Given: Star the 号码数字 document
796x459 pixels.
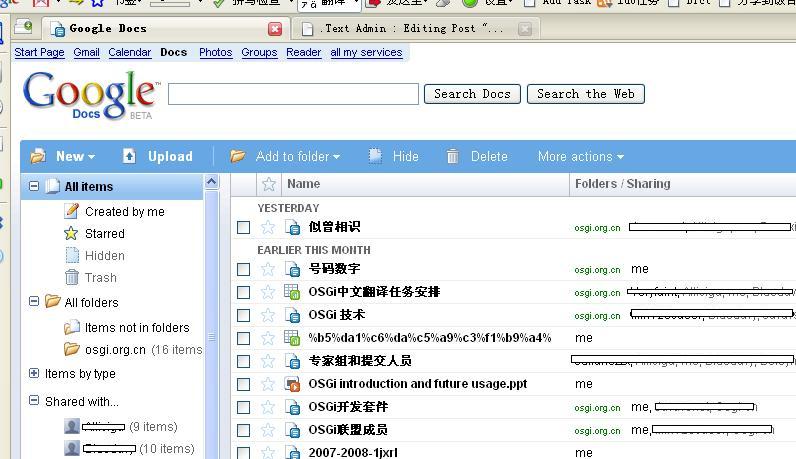Looking at the screenshot, I should point(268,269).
